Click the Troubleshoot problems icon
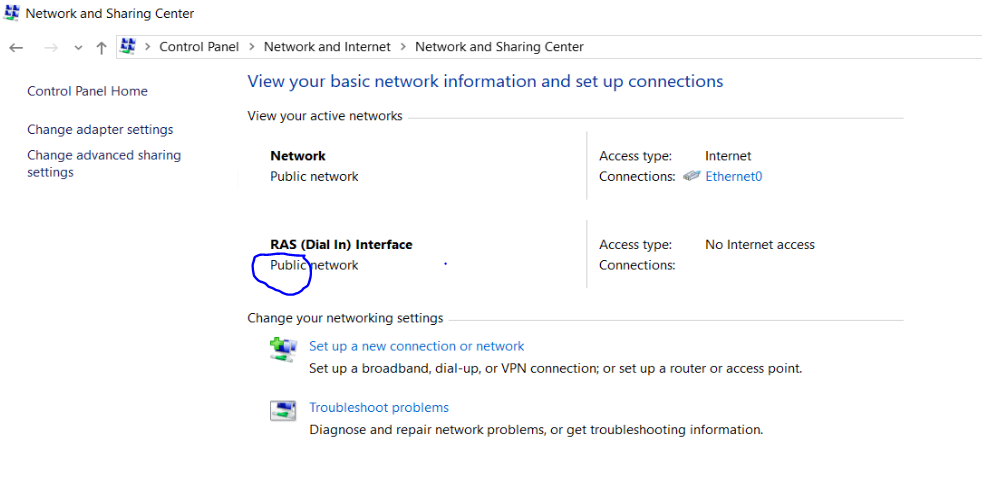Screen dimensions: 982x504 (x=283, y=411)
